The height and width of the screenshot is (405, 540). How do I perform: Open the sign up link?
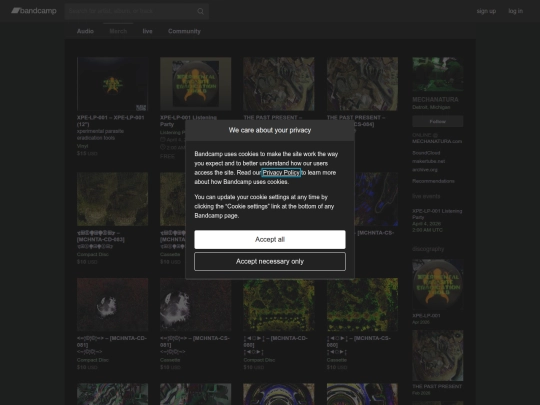(x=486, y=11)
